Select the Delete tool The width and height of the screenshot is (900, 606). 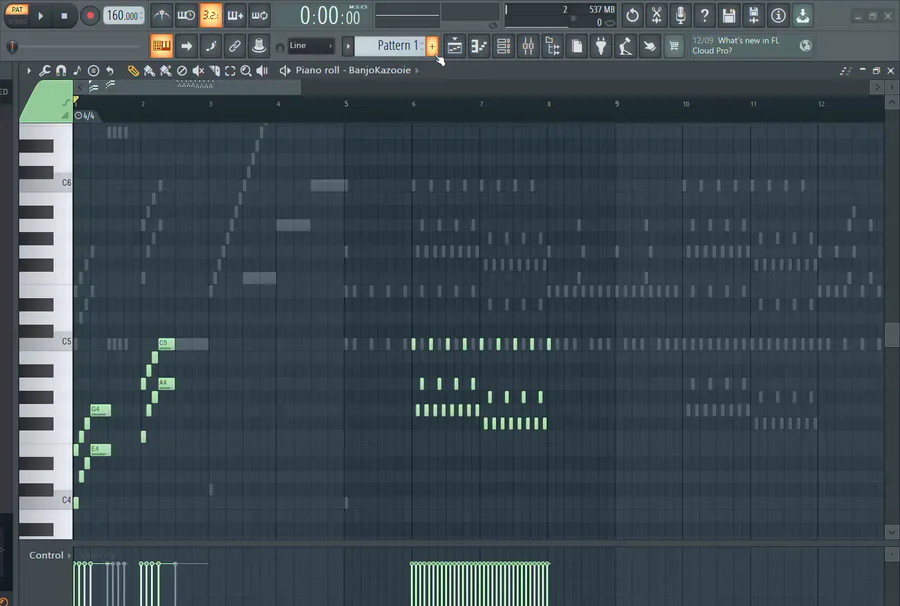tap(182, 71)
